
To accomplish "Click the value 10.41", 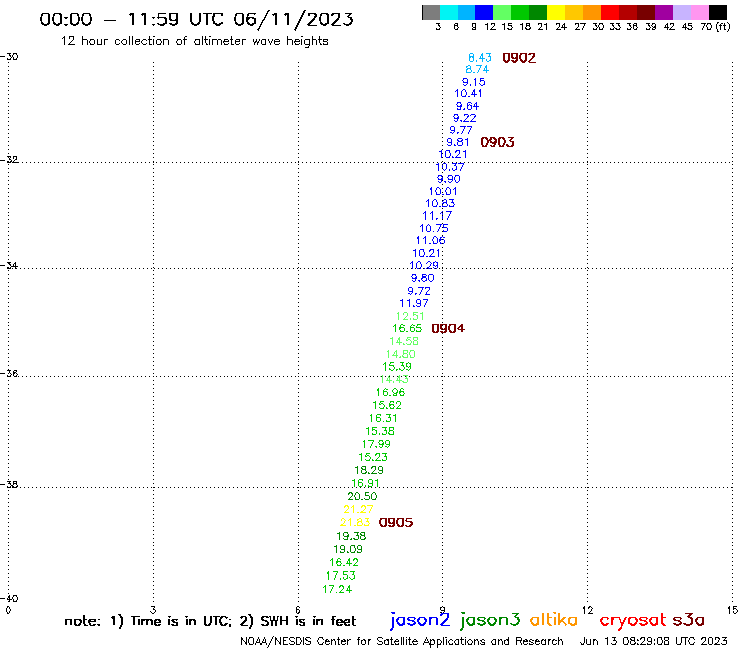I will pyautogui.click(x=468, y=93).
